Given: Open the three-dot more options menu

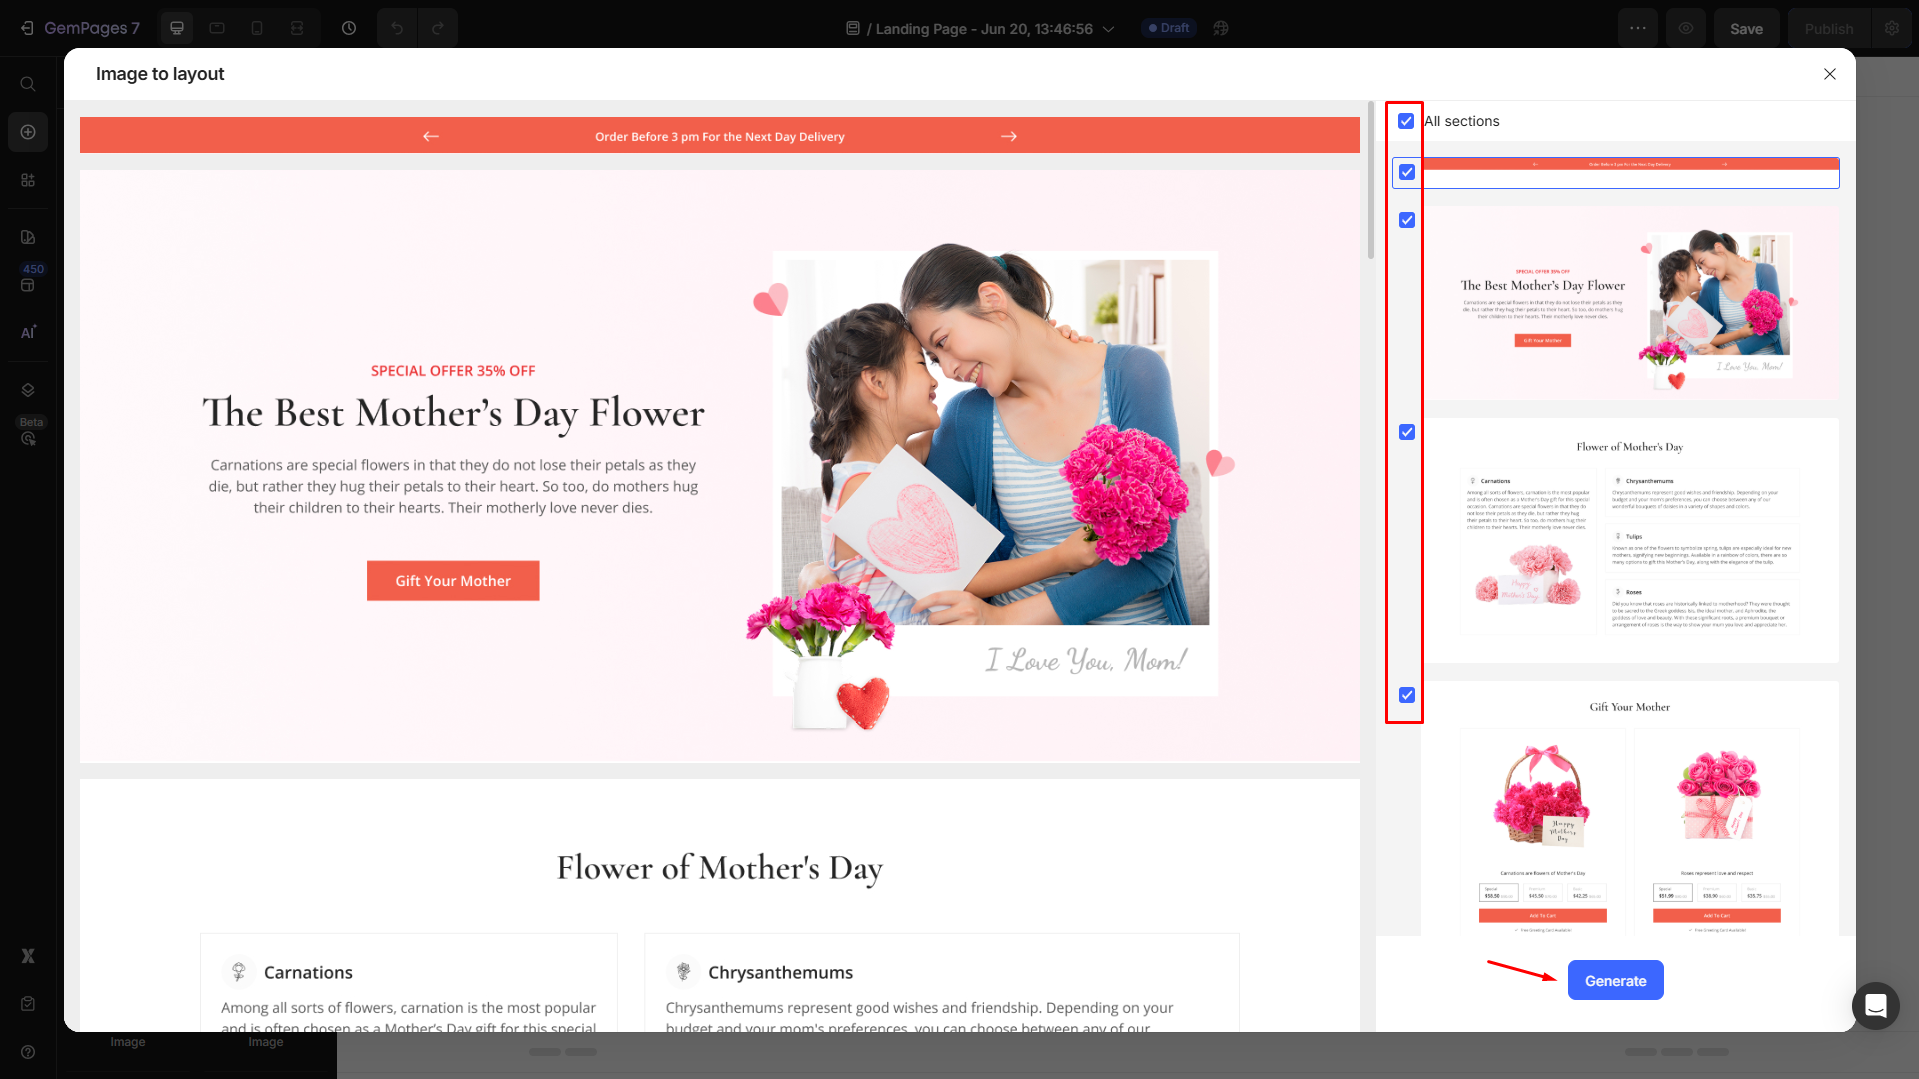Looking at the screenshot, I should tap(1638, 28).
